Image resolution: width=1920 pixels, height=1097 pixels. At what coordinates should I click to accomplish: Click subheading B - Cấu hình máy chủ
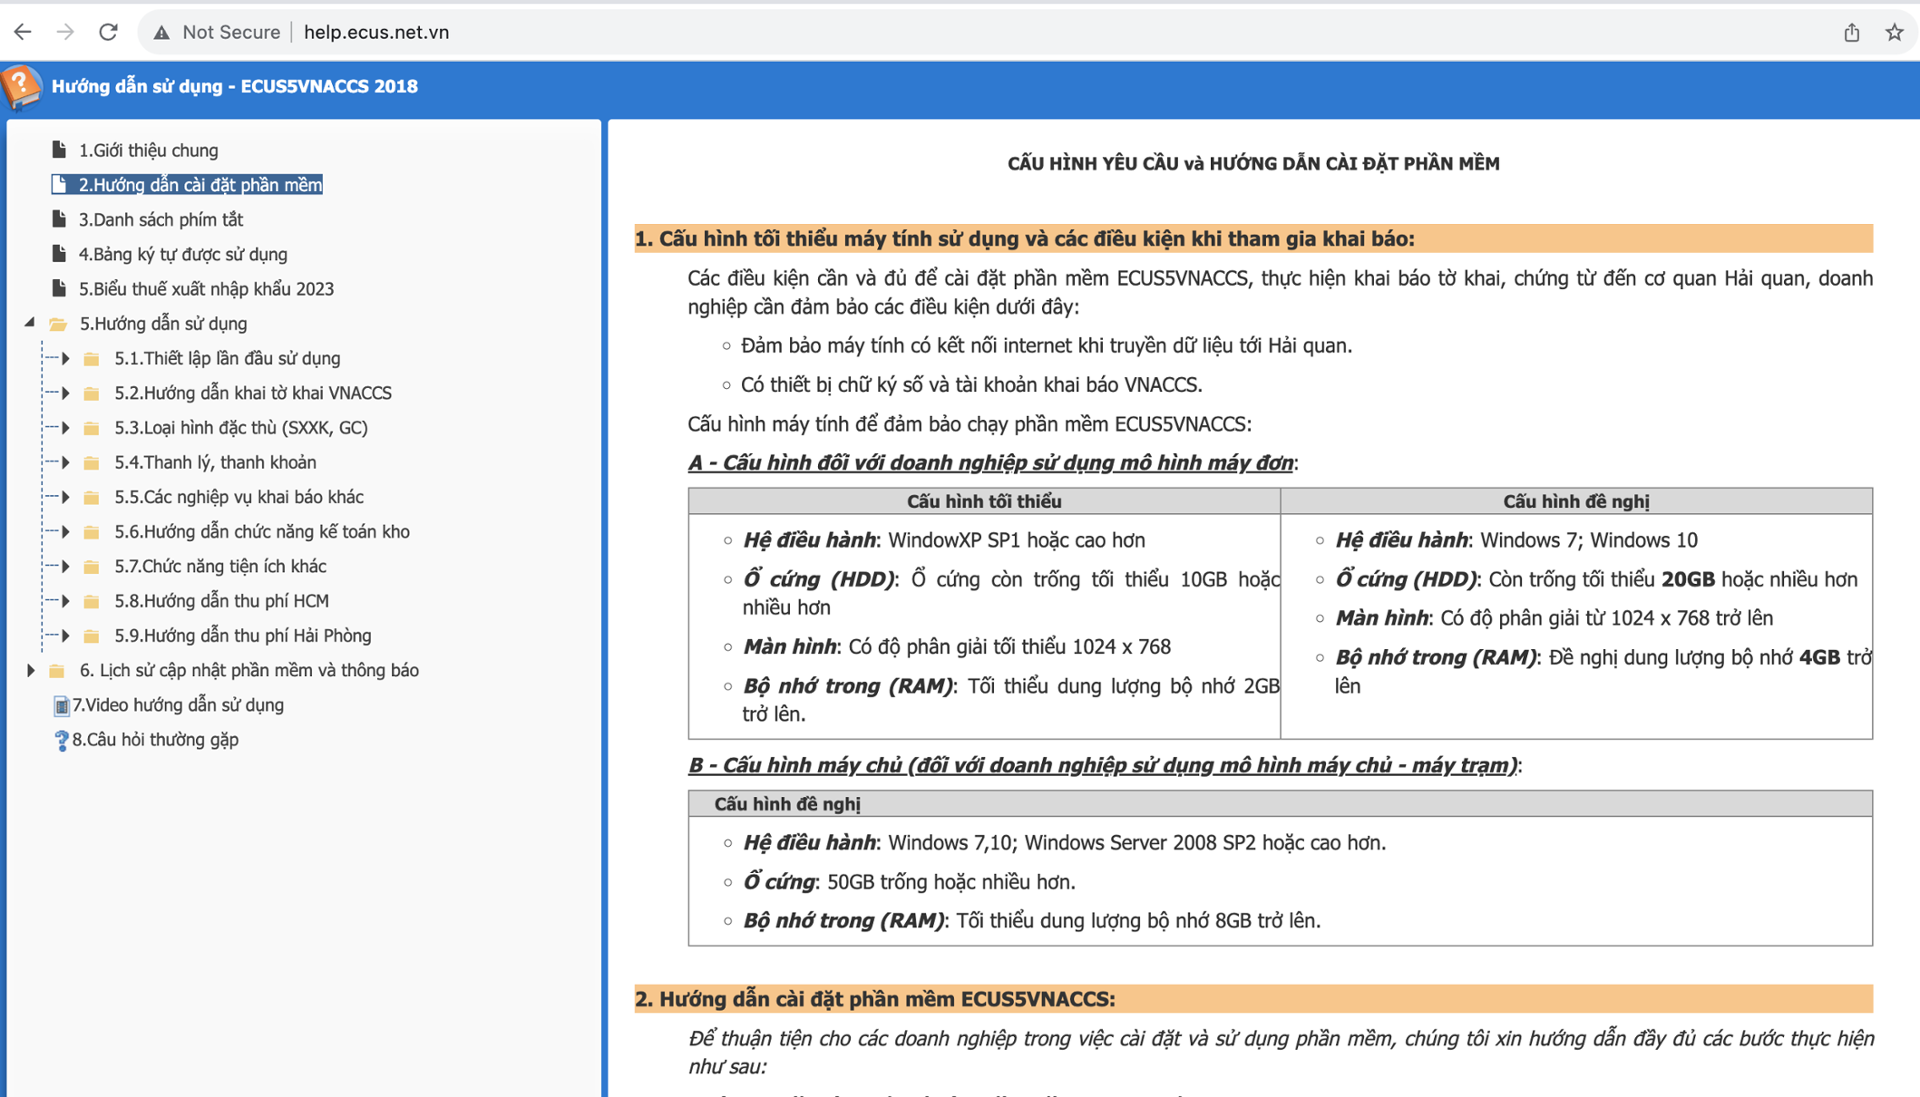point(1104,765)
